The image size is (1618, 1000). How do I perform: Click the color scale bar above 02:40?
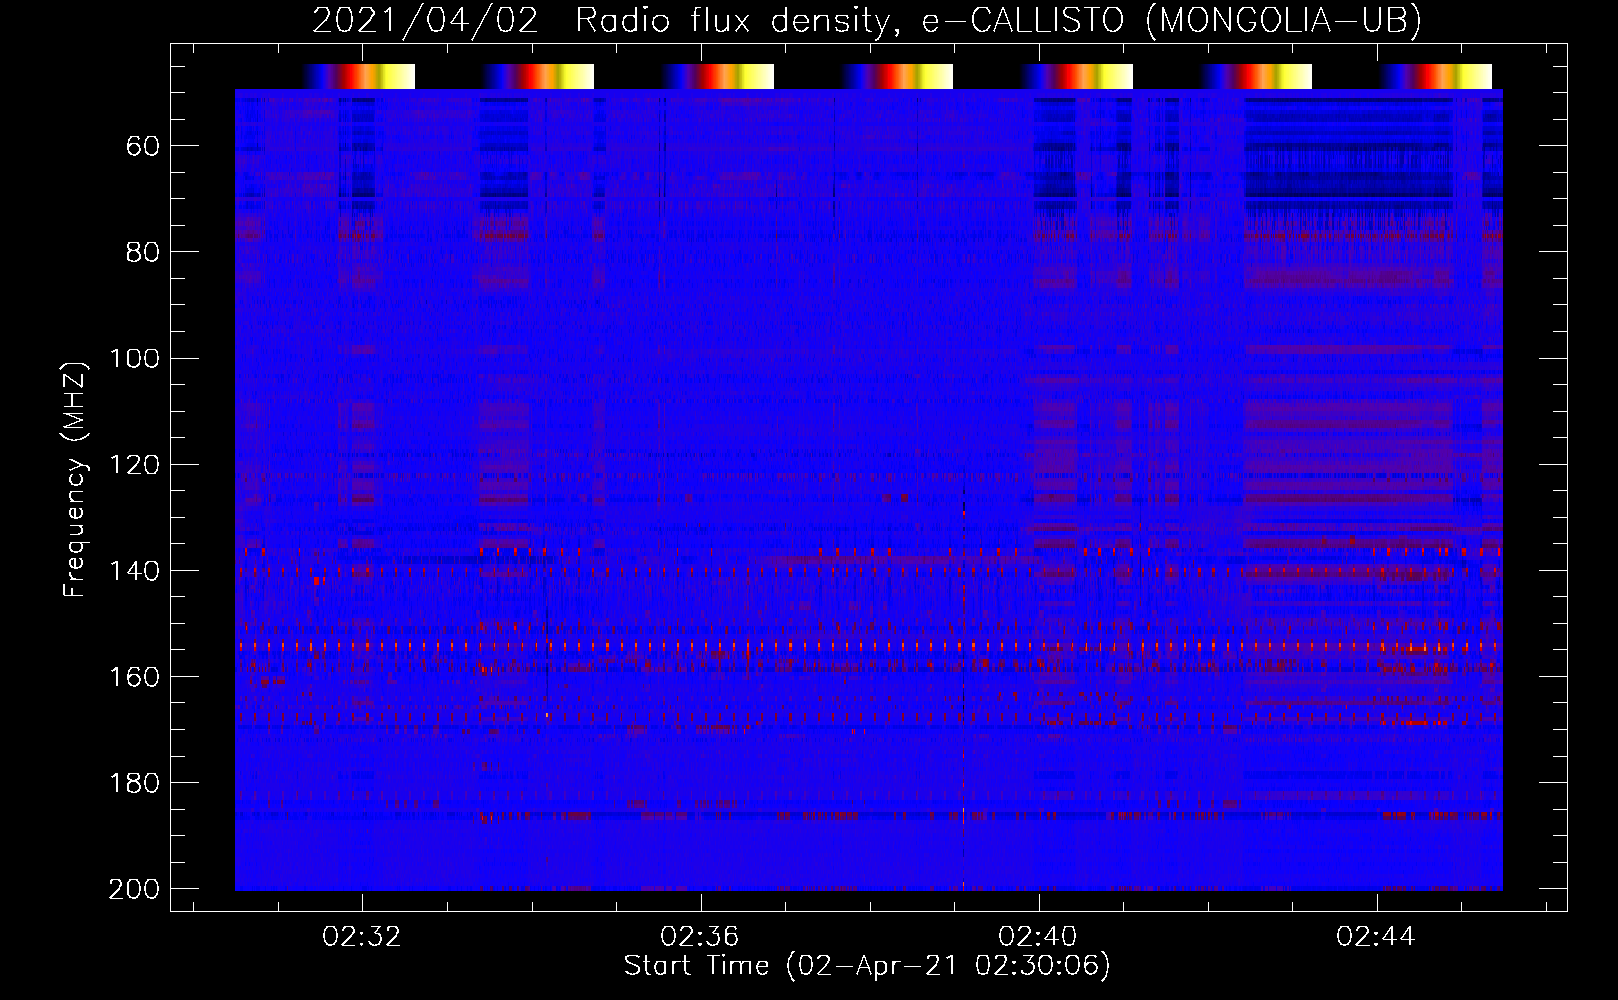coord(1077,76)
